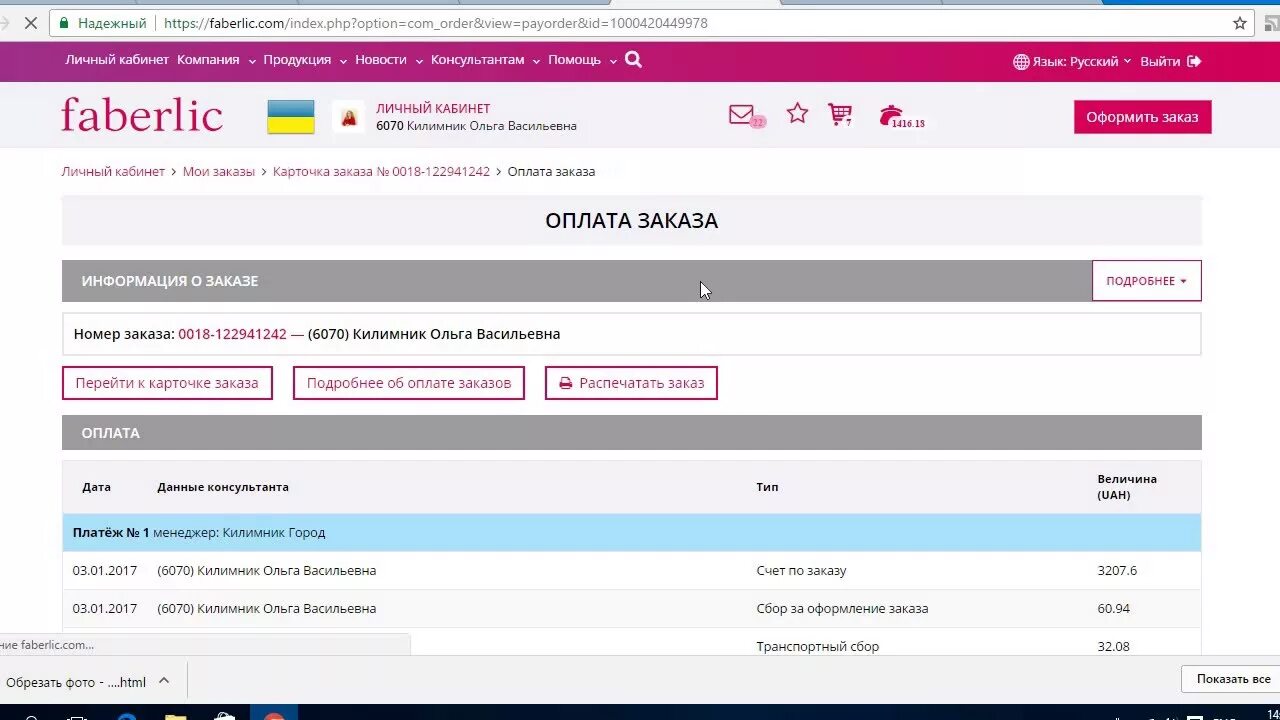Open language dropdown Язык: Русский

pyautogui.click(x=1082, y=61)
